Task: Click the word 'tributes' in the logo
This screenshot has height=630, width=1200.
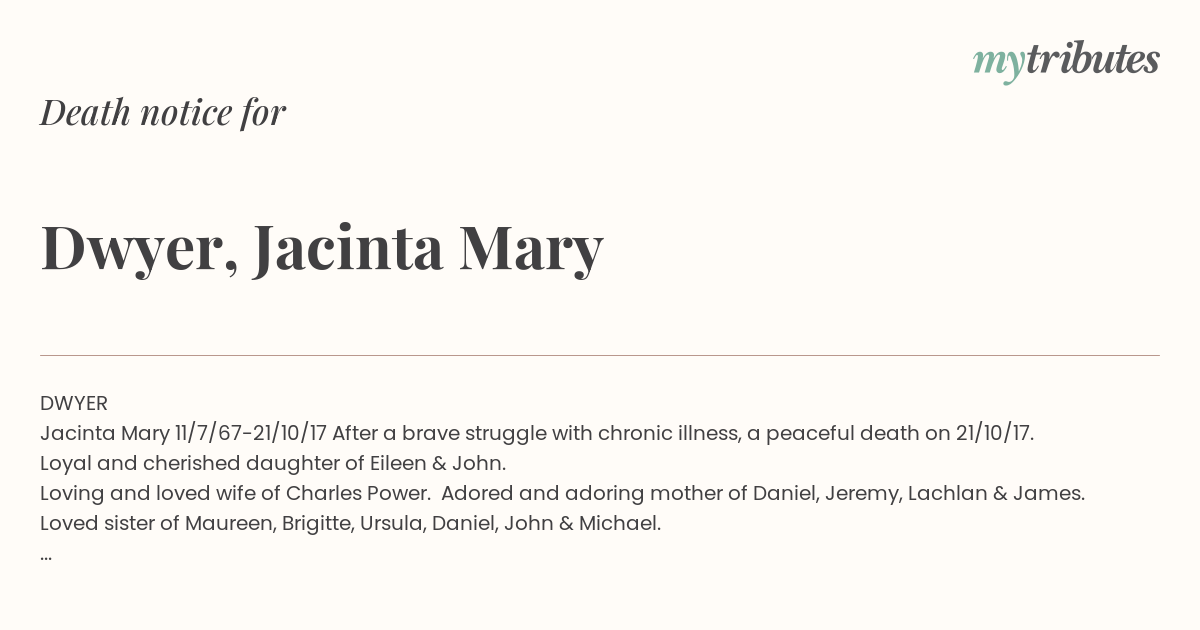Action: point(1092,60)
